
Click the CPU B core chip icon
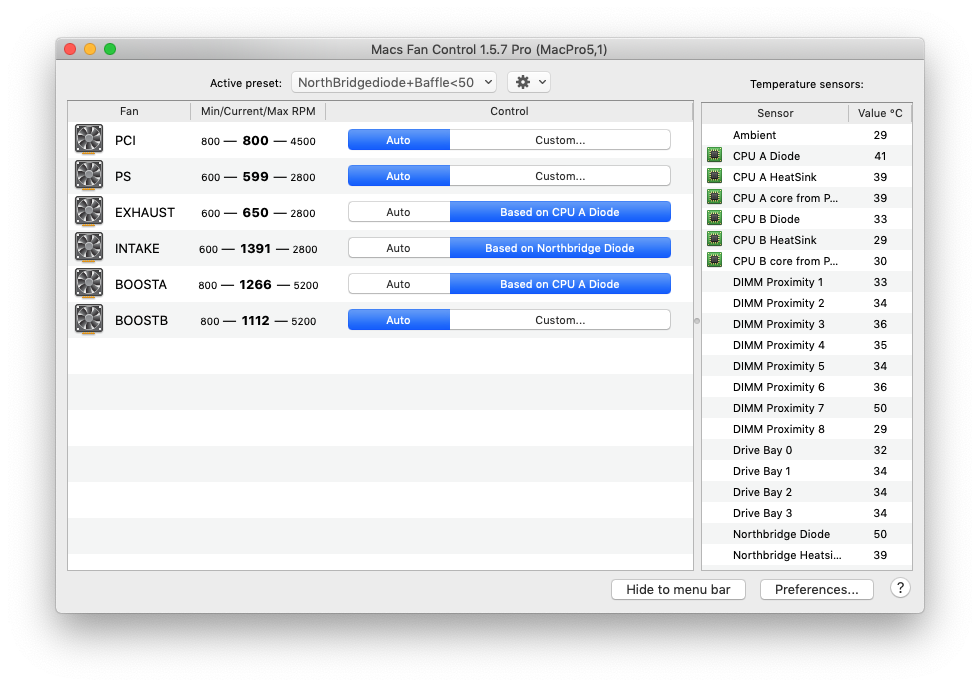(x=714, y=260)
